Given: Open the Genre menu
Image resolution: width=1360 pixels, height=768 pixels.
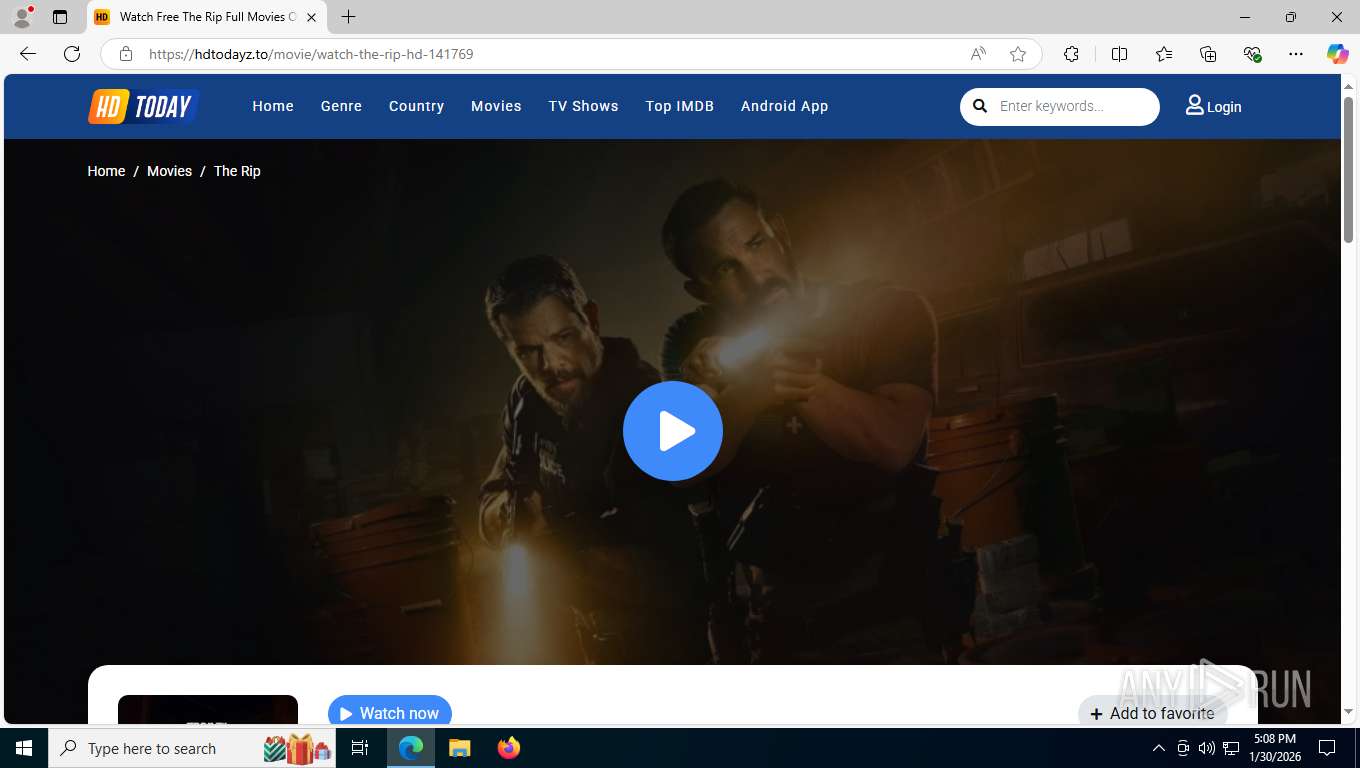Looking at the screenshot, I should 341,106.
